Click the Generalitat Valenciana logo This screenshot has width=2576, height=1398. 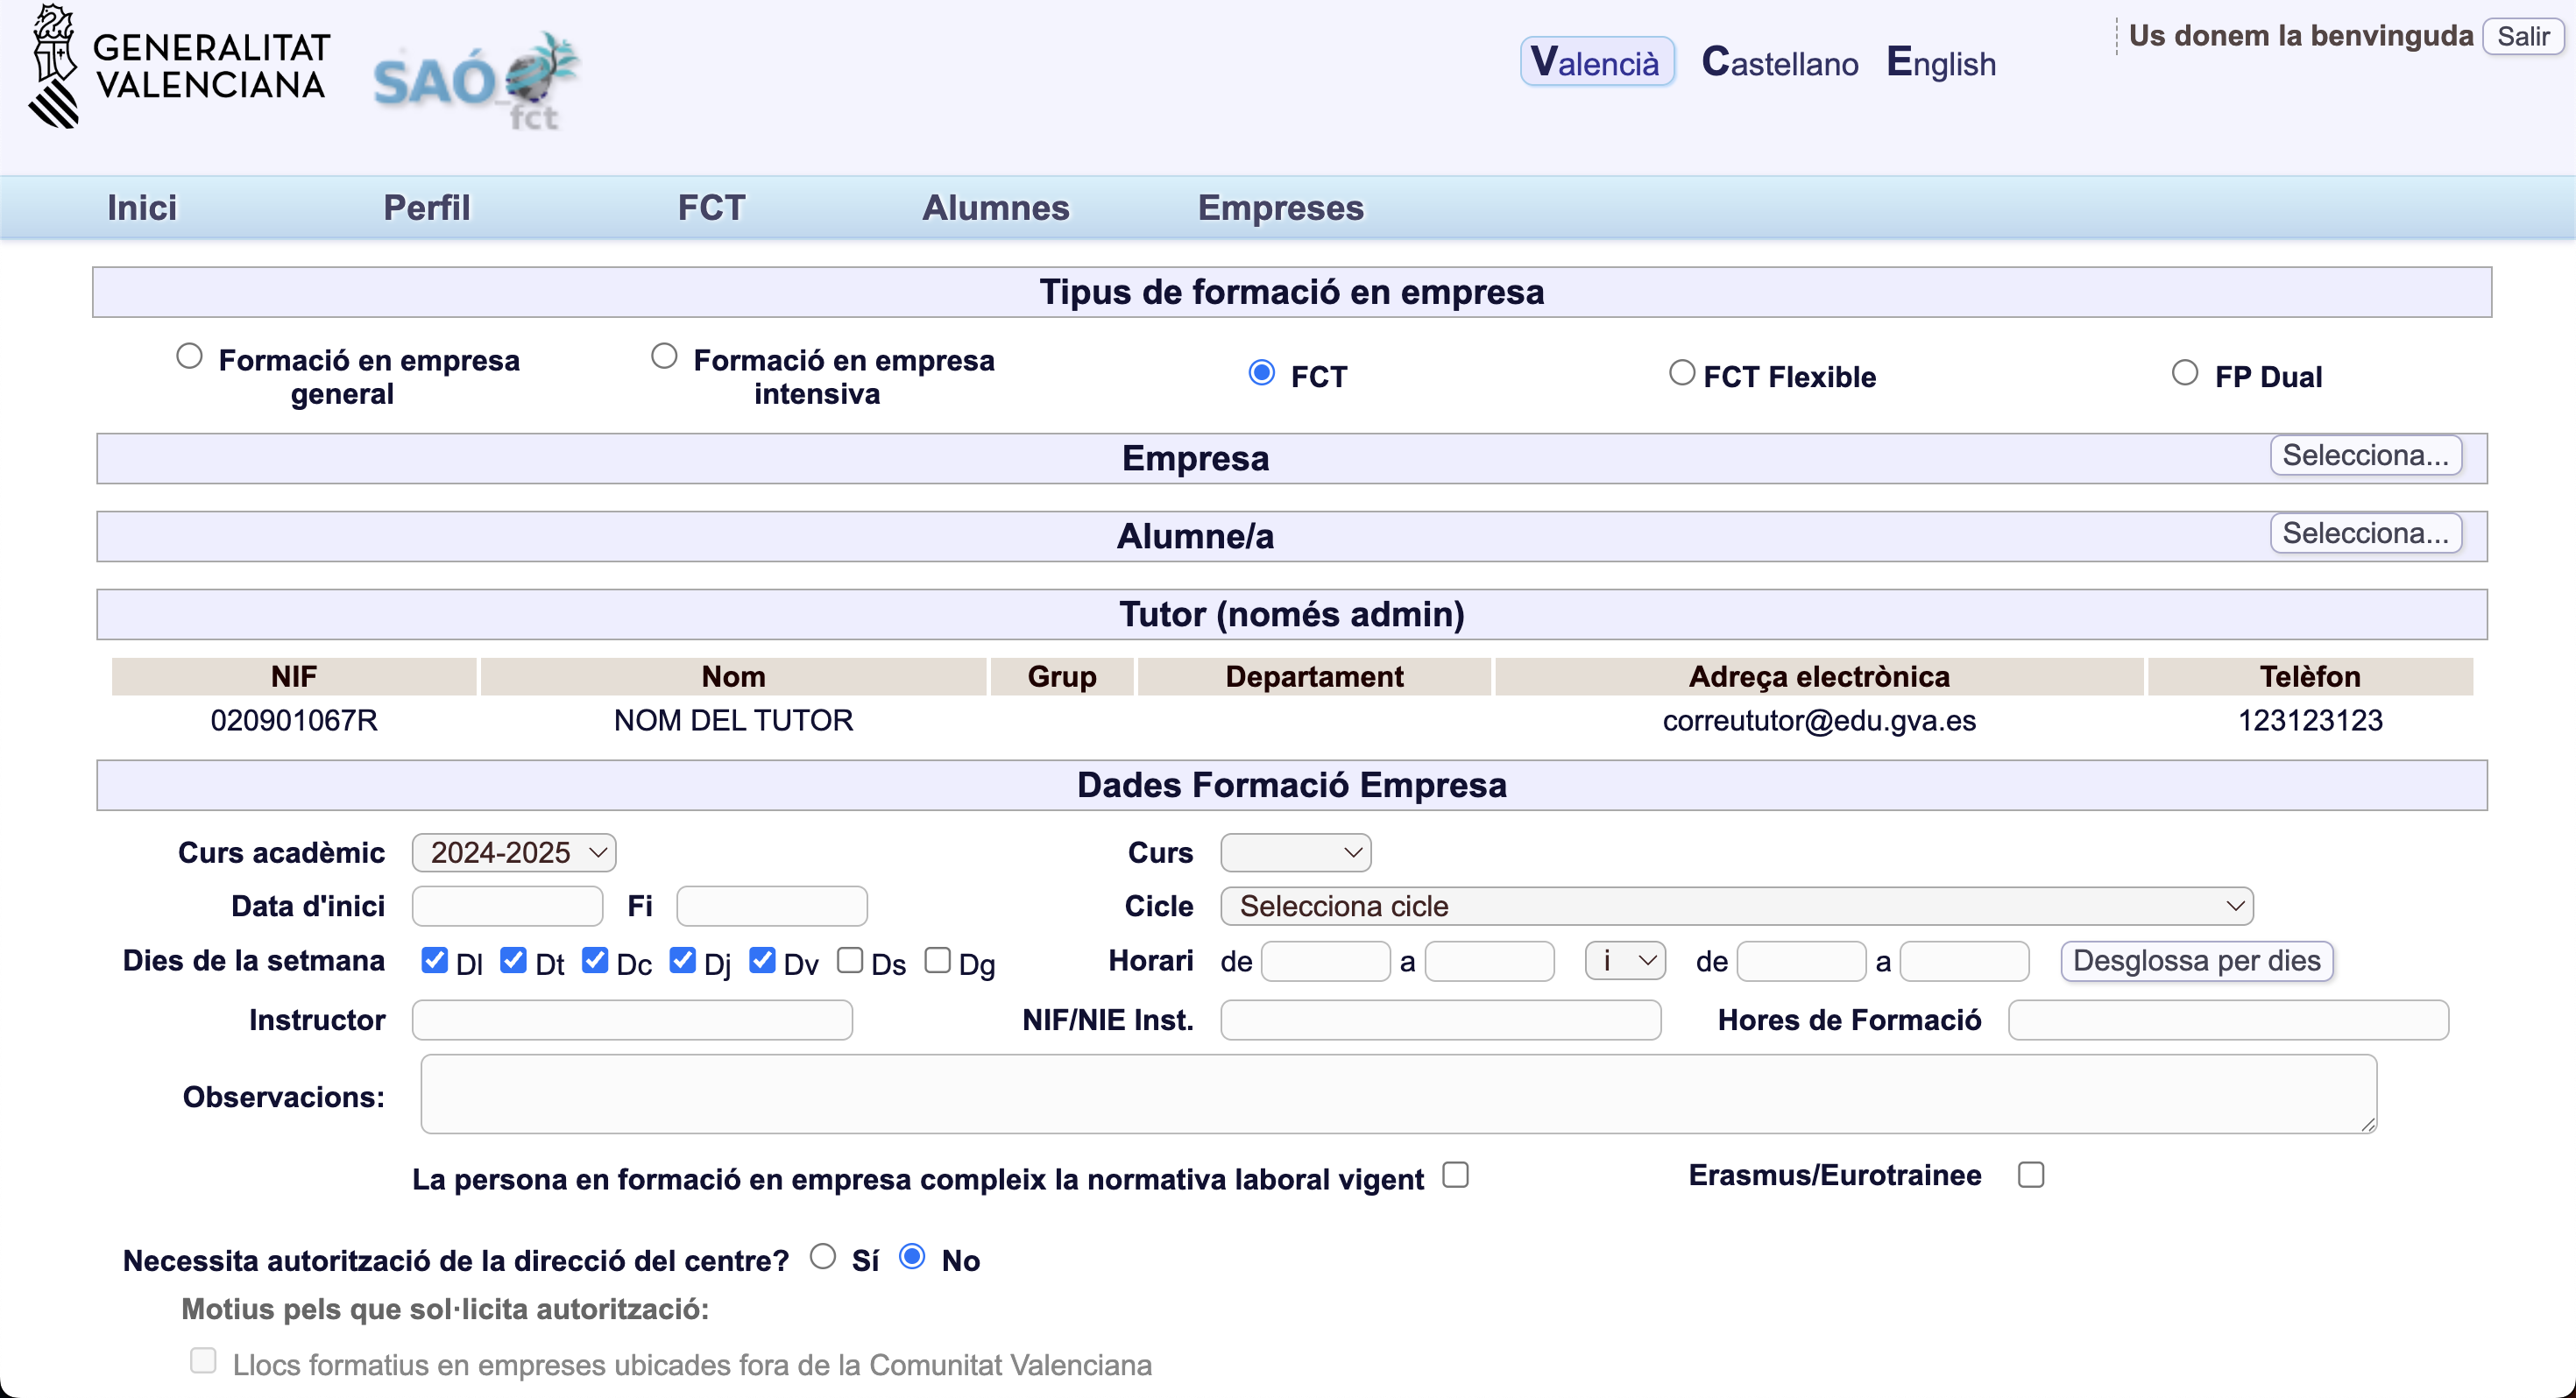pos(178,66)
